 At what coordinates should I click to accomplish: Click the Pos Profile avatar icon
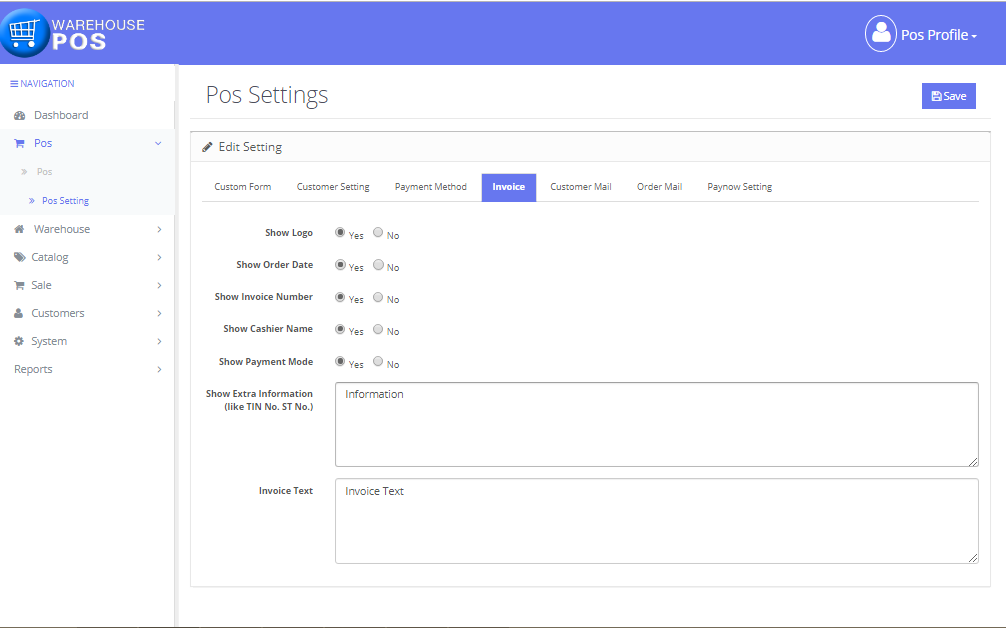[880, 33]
